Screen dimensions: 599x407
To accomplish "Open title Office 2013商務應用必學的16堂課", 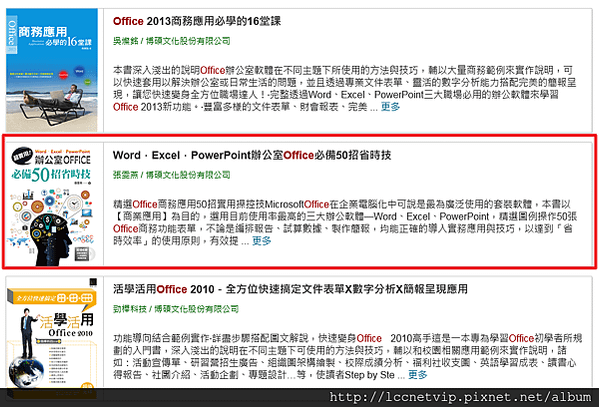I will pos(197,21).
